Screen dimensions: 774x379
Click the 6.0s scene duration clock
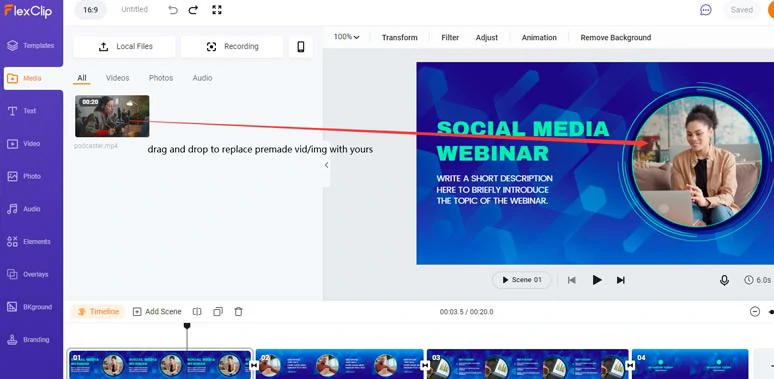[758, 280]
